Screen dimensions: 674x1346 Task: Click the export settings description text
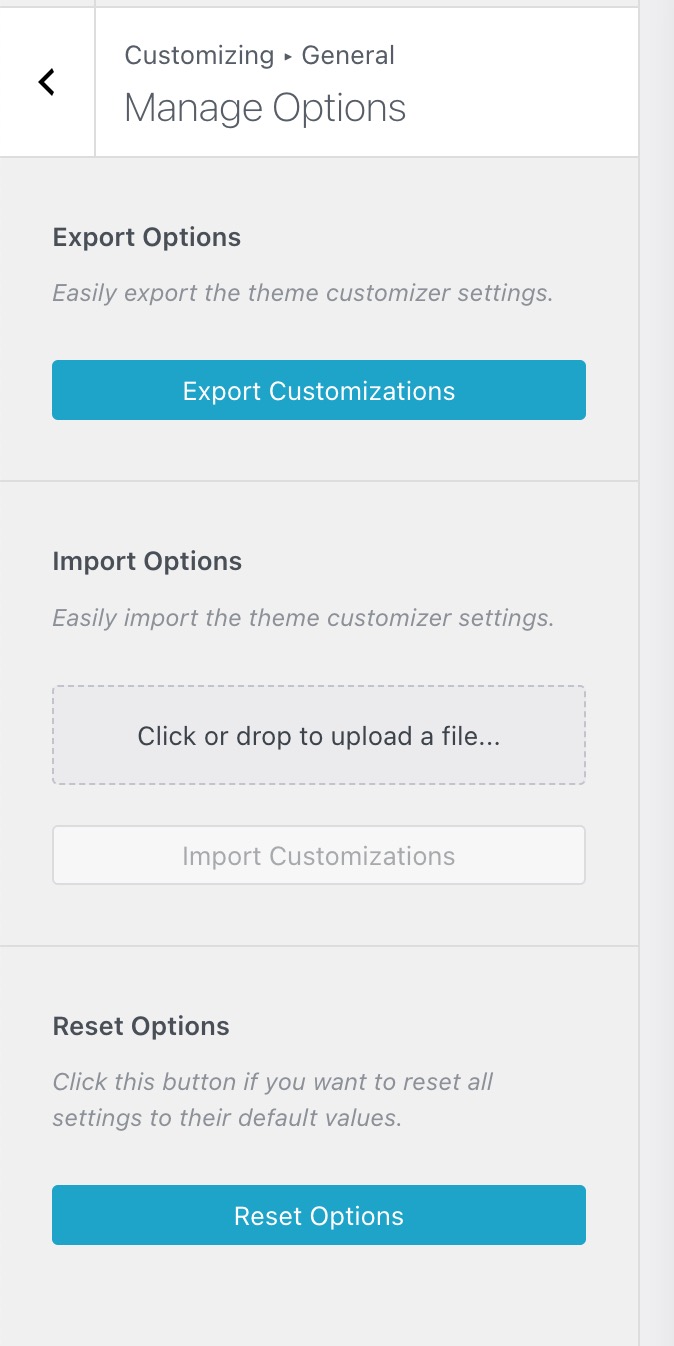click(303, 294)
